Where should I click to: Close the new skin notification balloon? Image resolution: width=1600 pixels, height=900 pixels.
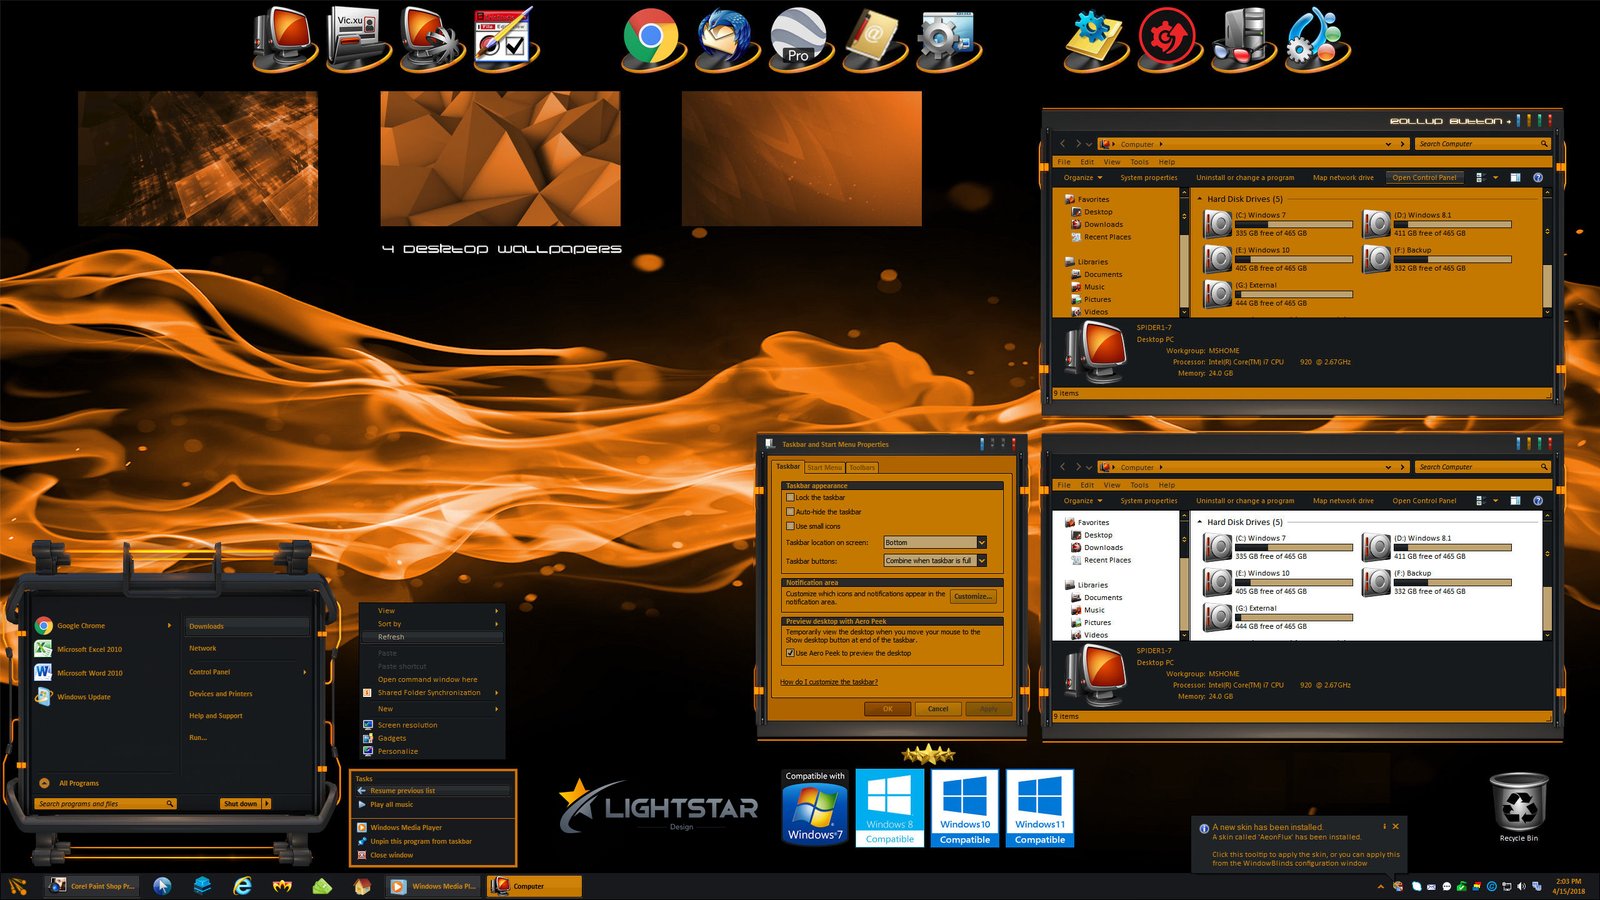1396,826
